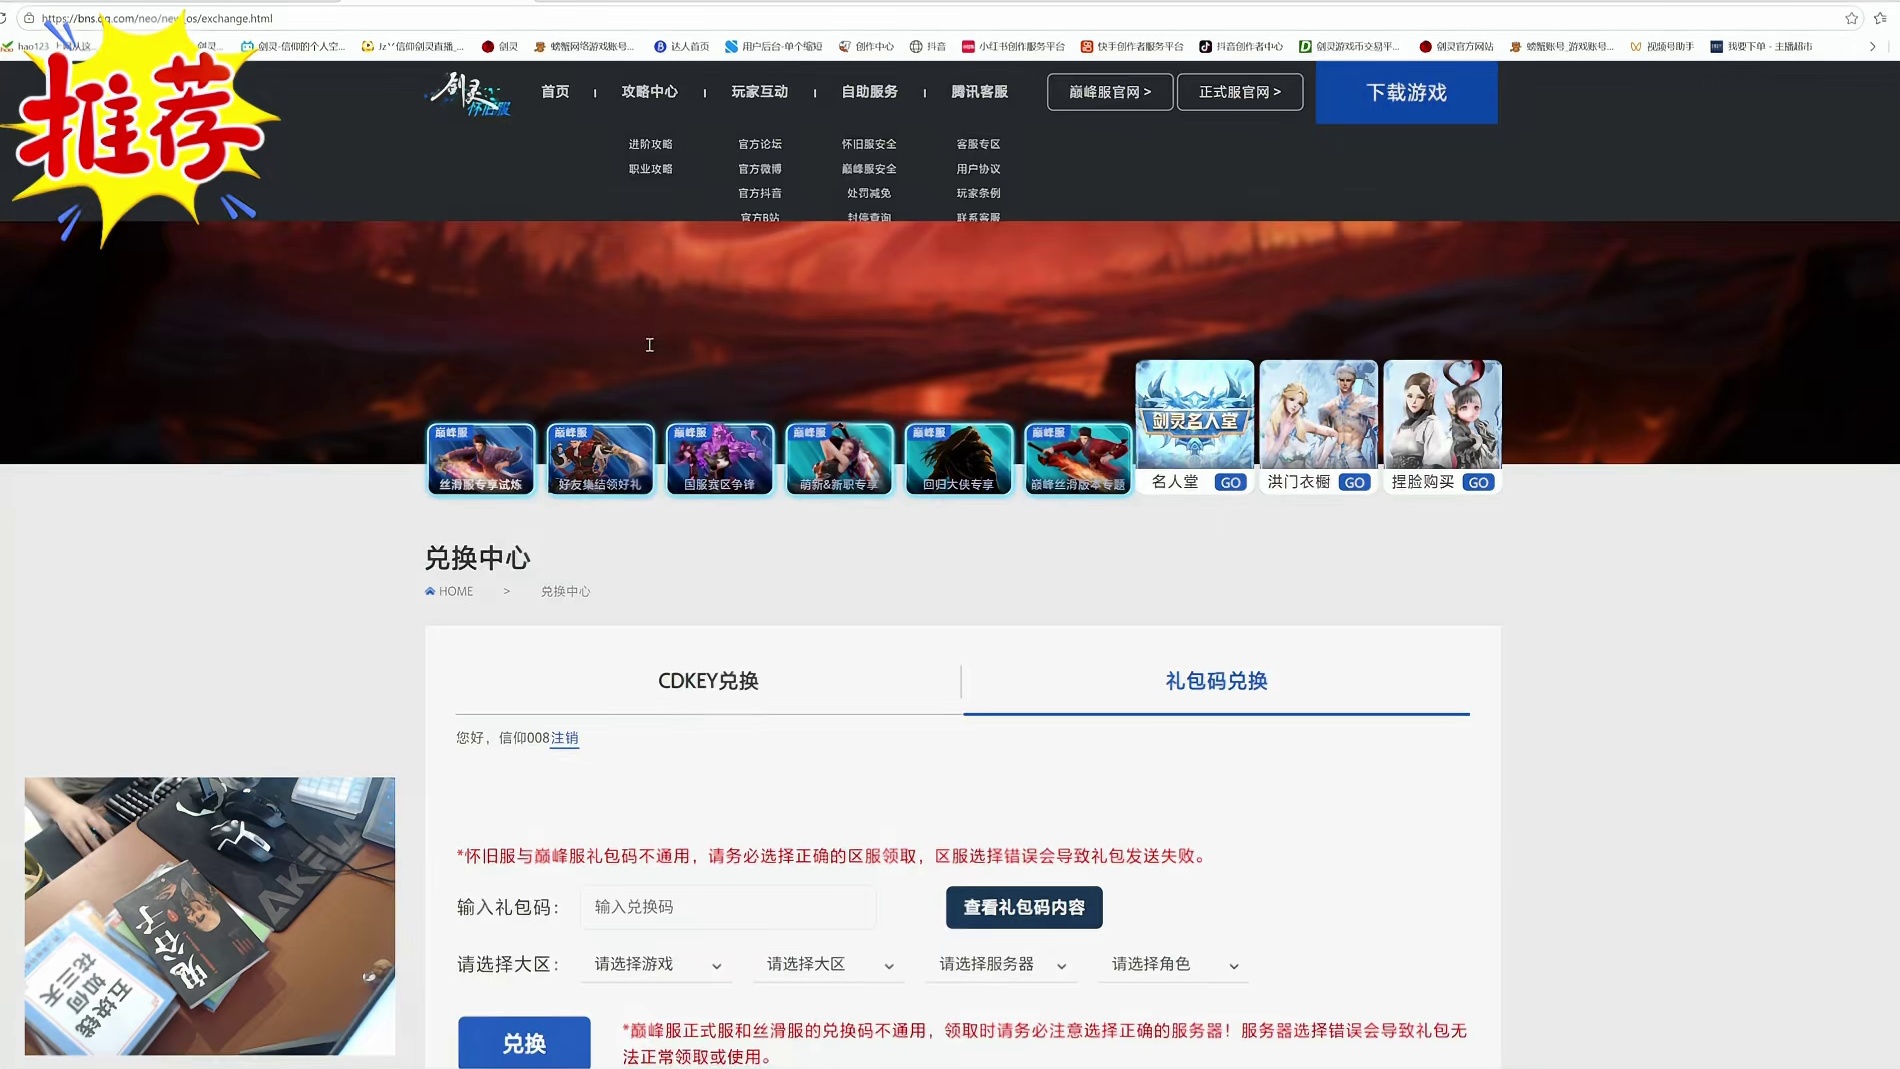The width and height of the screenshot is (1900, 1069).
Task: Open the 首页 nav menu
Action: coord(555,91)
